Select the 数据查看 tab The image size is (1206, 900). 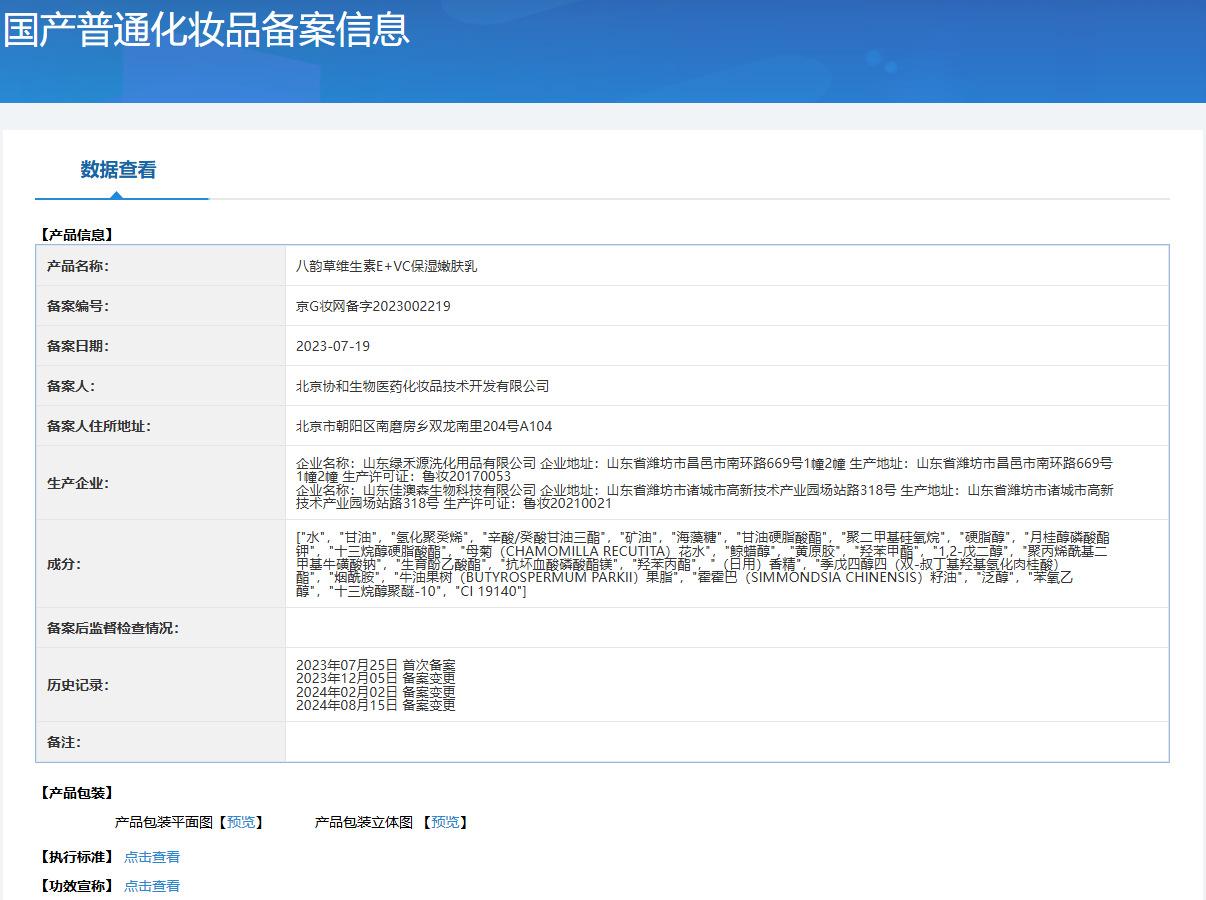coord(118,170)
